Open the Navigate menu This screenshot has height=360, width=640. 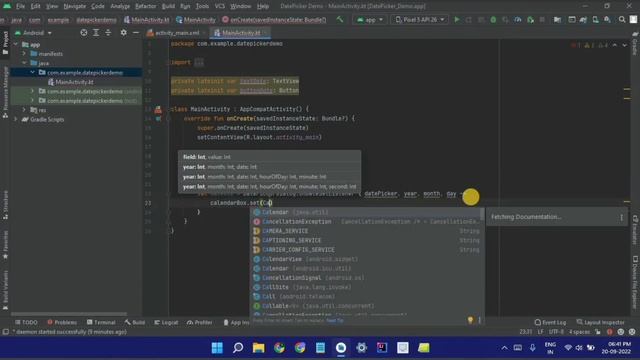[75, 6]
